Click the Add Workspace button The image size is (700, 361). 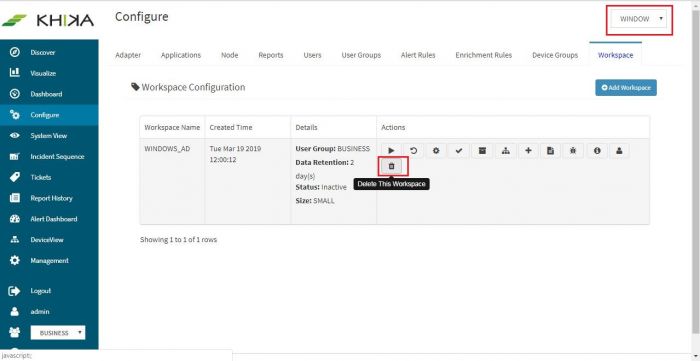click(x=626, y=88)
